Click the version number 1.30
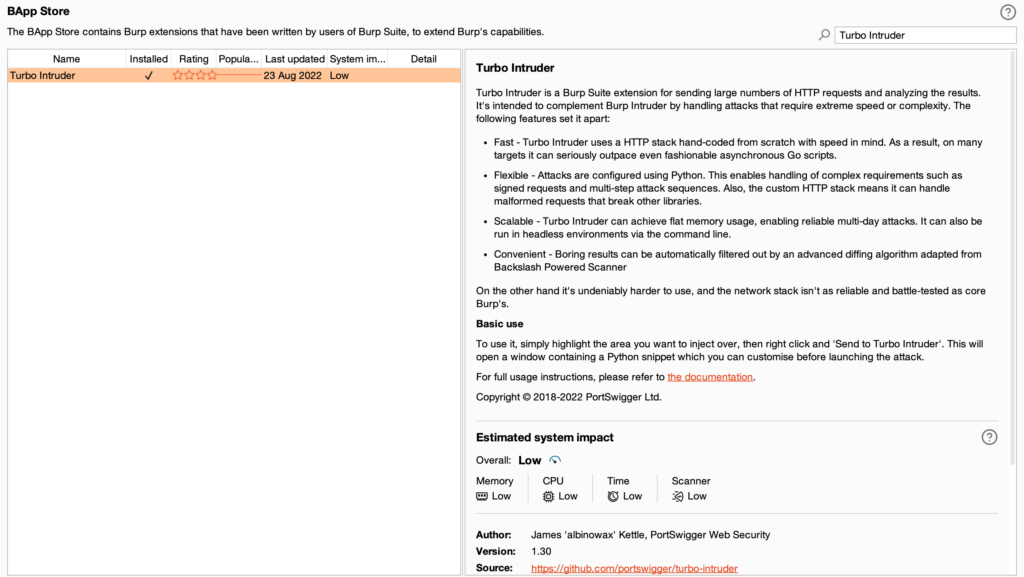Screen dimensions: 1024x577 point(541,552)
